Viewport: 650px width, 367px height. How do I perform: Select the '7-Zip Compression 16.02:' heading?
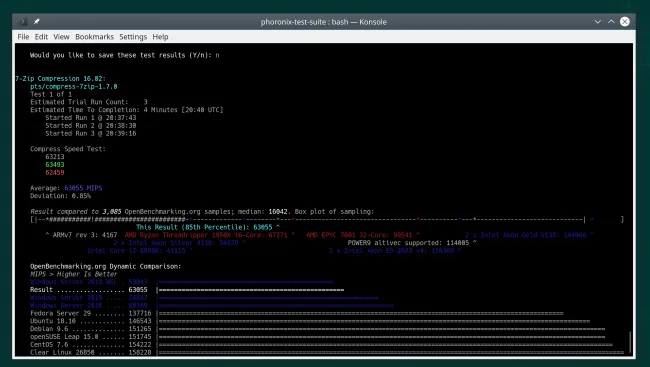pos(61,78)
